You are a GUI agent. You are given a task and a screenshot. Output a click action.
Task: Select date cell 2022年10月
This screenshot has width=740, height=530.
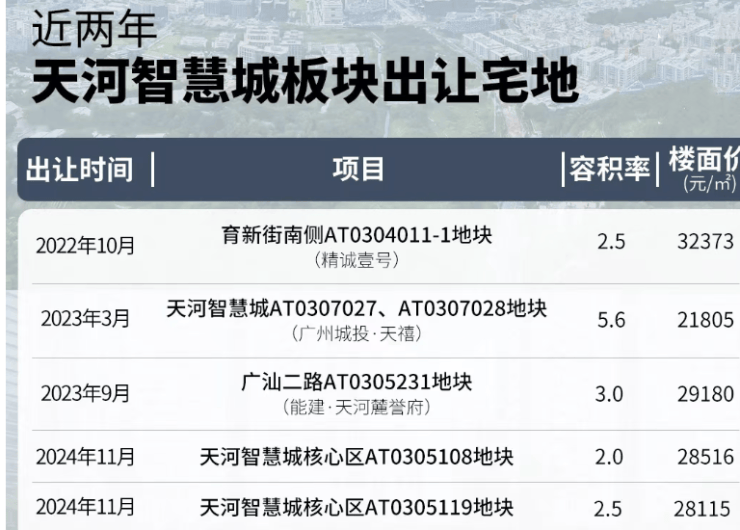tap(85, 245)
